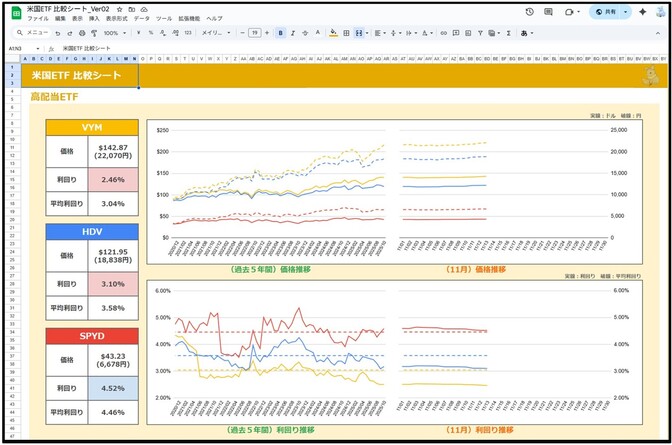The image size is (672, 445).
Task: Open the text rotation dropdown
Action: pos(427,33)
